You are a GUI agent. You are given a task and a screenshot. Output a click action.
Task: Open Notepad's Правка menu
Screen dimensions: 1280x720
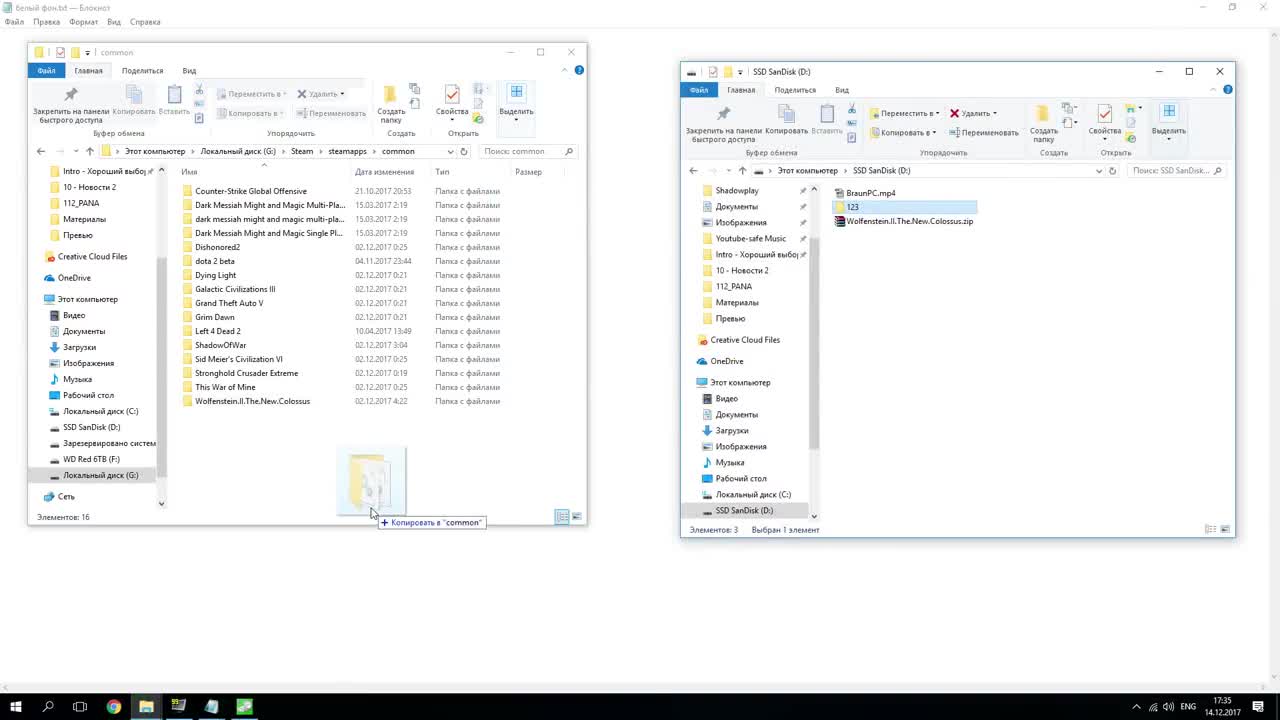point(46,21)
